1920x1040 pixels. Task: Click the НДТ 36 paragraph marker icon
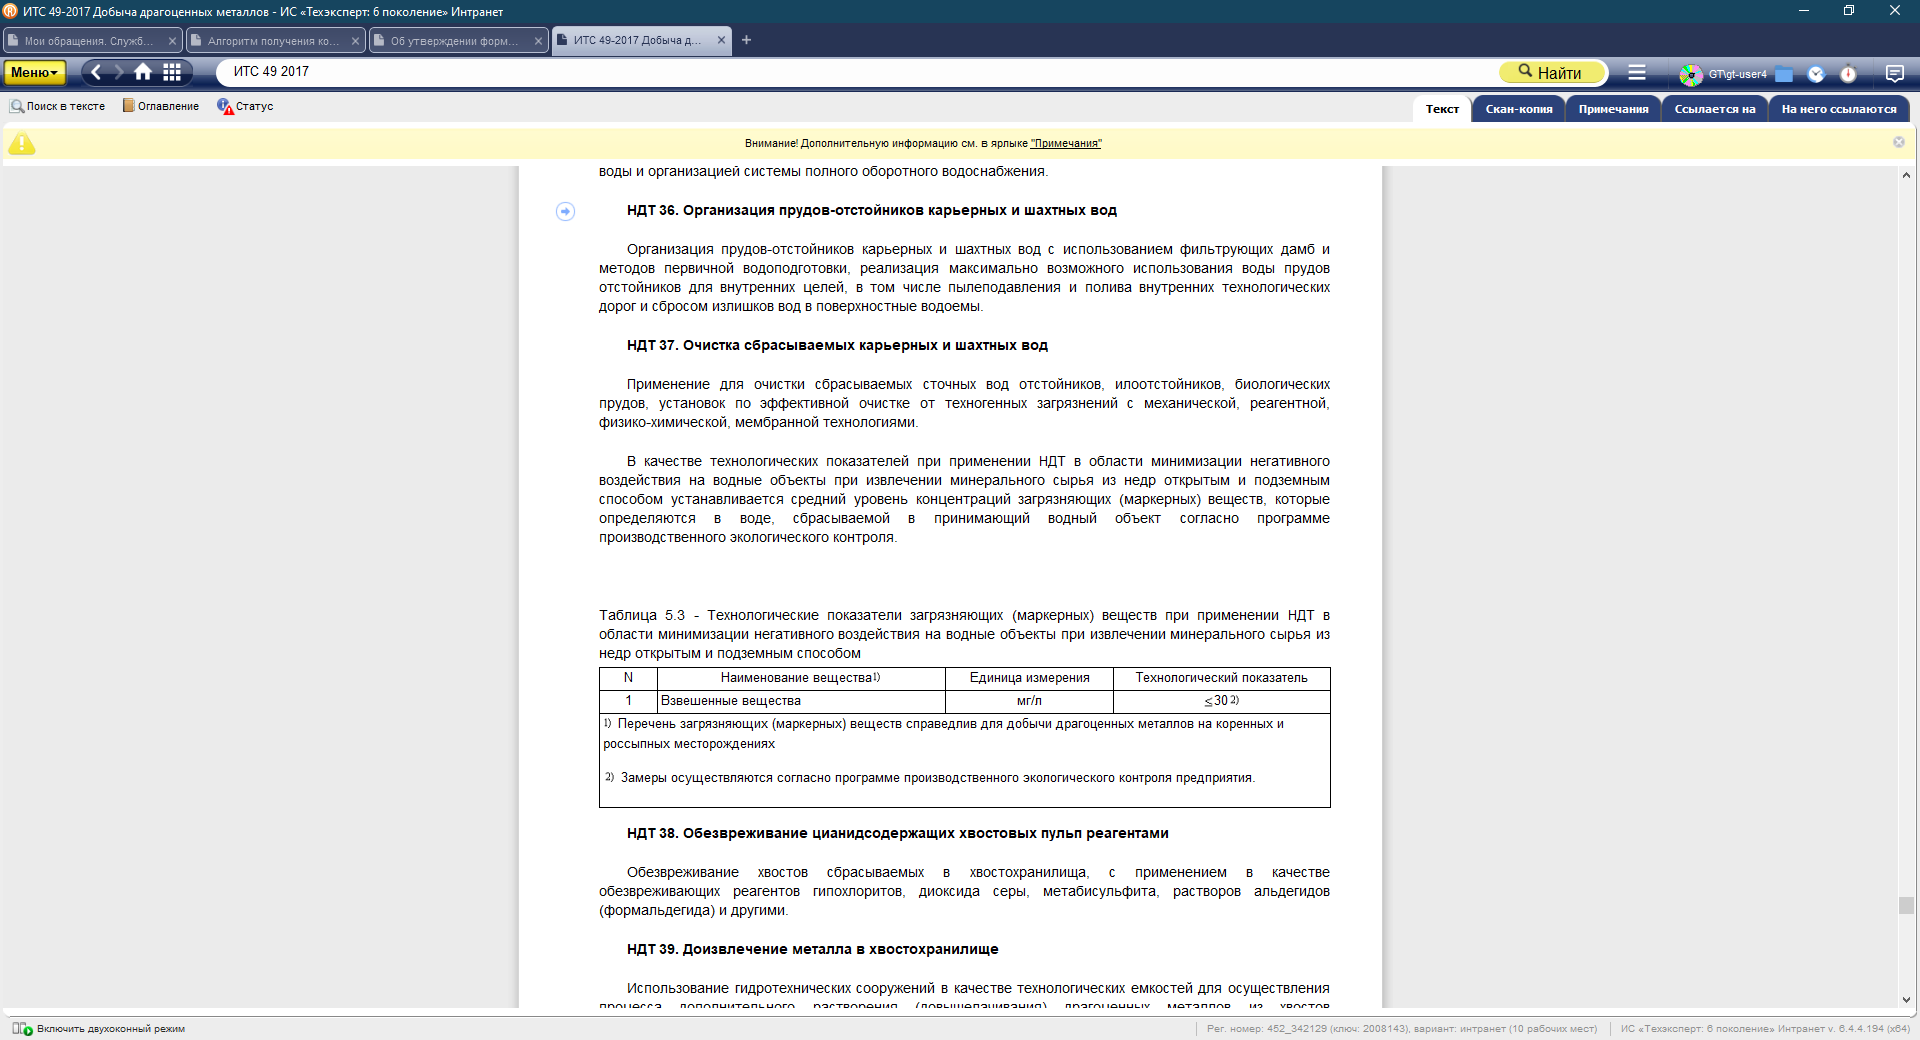pos(565,211)
